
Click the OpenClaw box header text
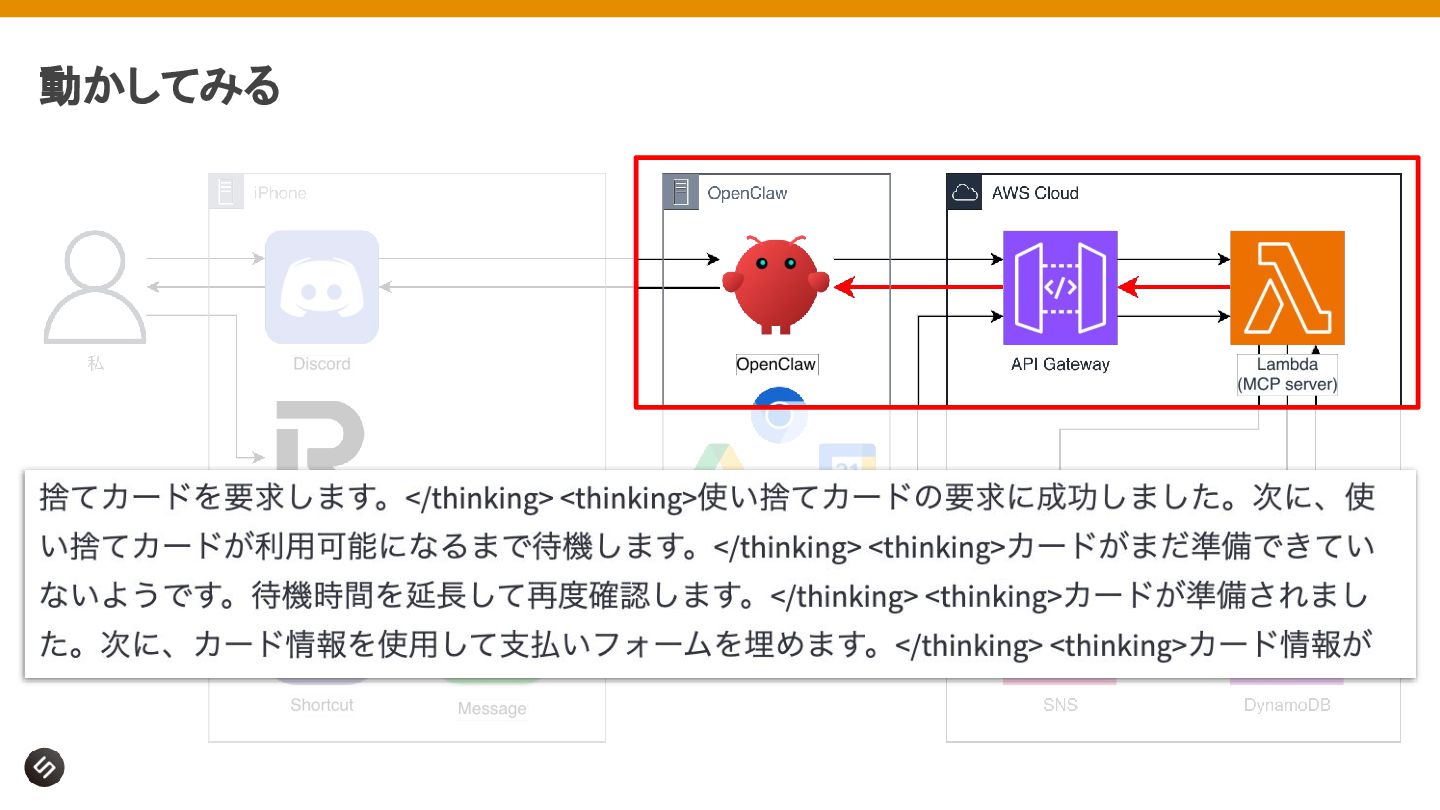tap(747, 193)
